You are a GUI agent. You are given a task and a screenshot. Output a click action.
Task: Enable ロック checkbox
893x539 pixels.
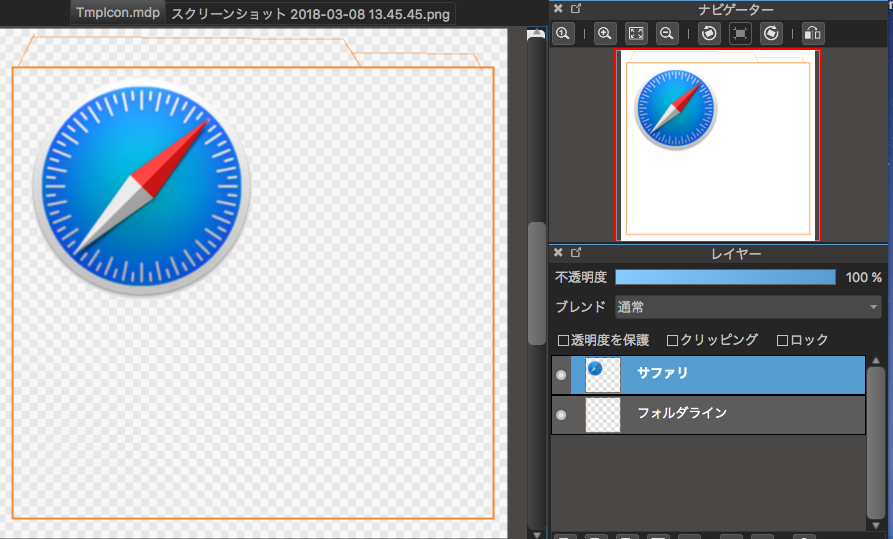tap(783, 340)
